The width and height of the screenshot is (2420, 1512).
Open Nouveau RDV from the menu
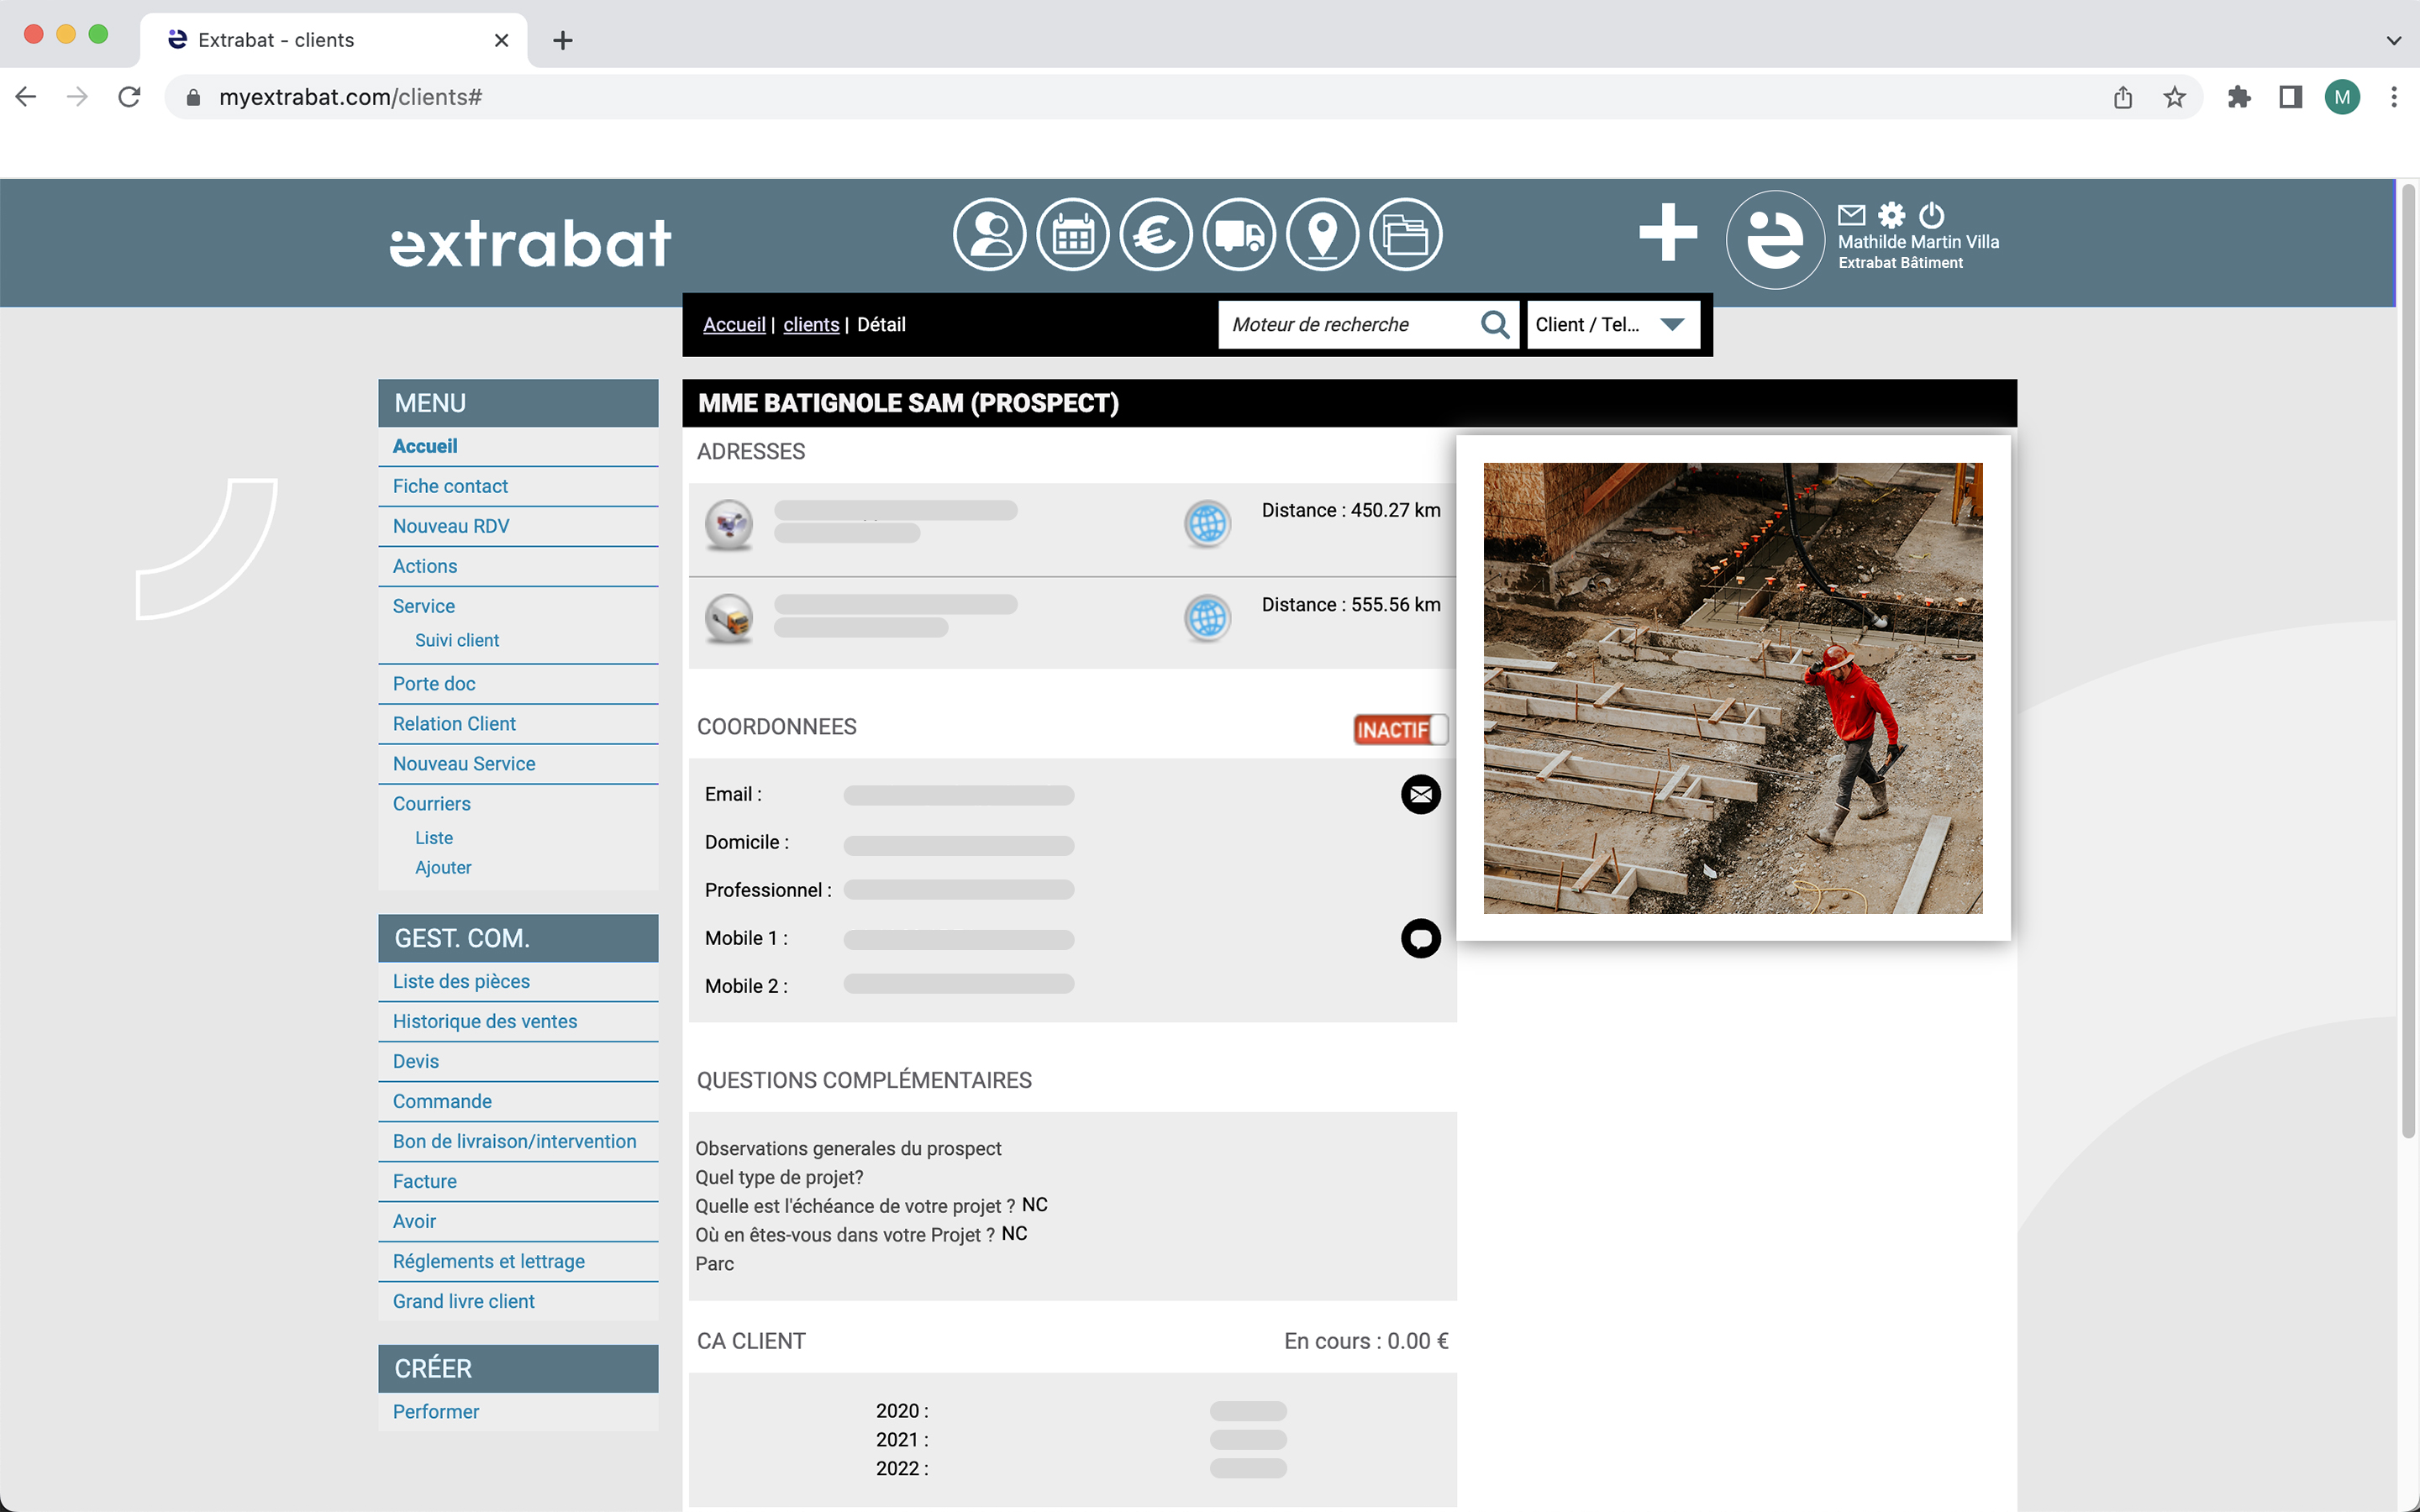click(451, 525)
